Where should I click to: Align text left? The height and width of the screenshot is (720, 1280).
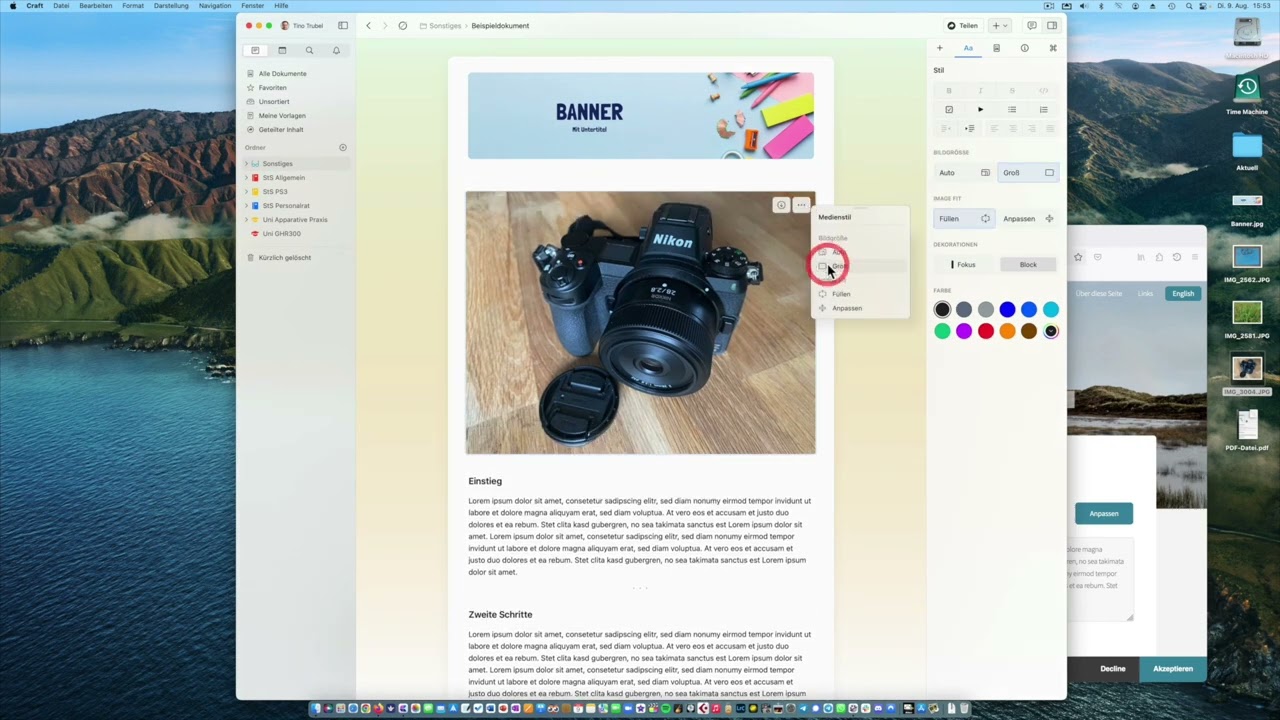click(x=994, y=128)
